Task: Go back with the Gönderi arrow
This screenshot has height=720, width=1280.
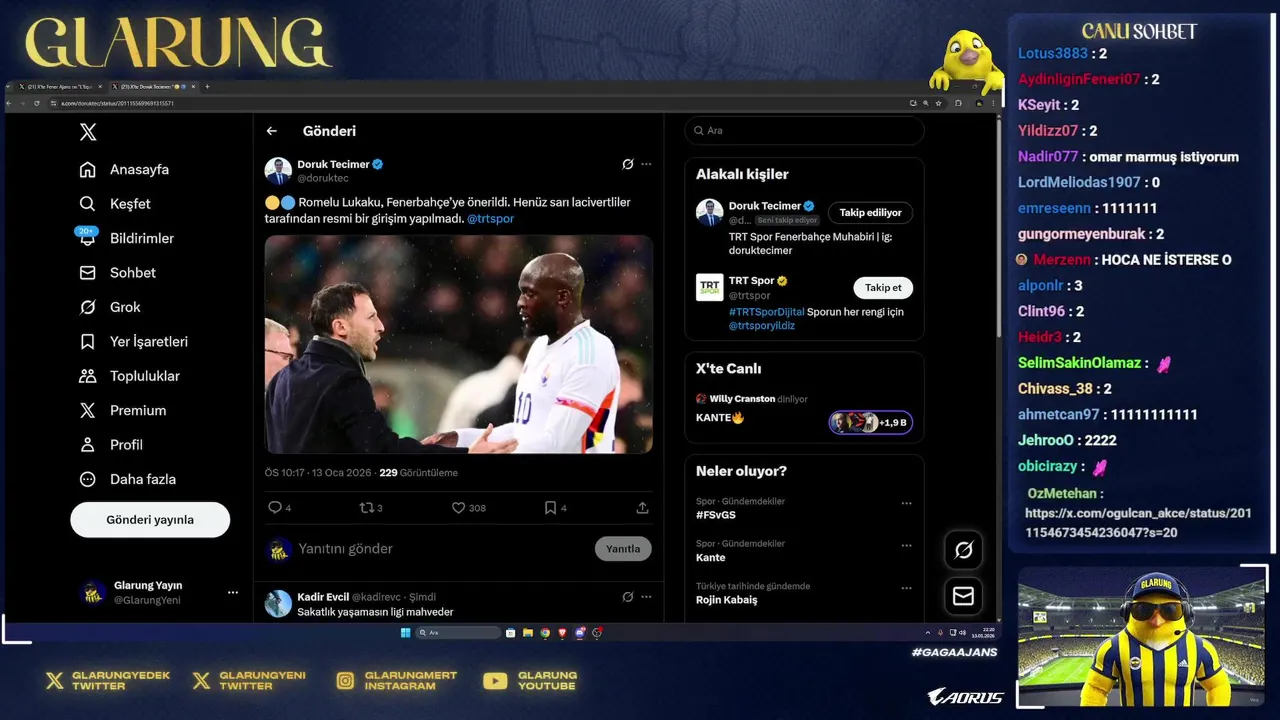Action: tap(271, 131)
